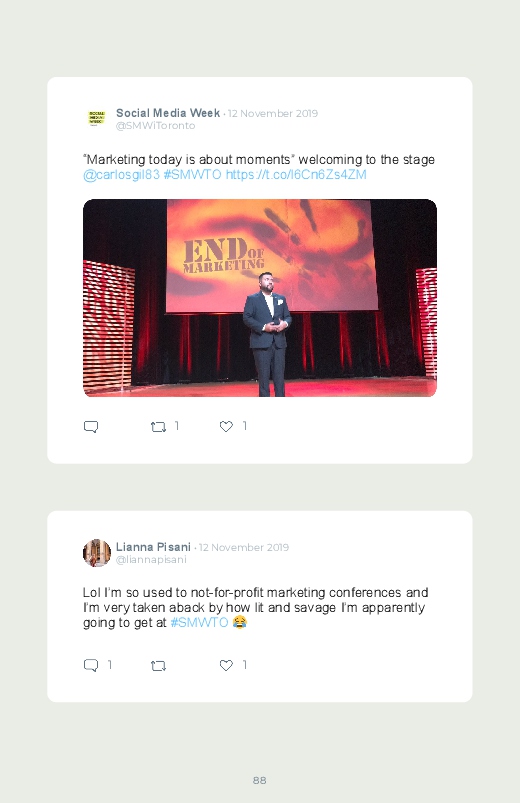This screenshot has height=803, width=520.
Task: Open #SMWTO hashtag in first tweet
Action: (192, 175)
